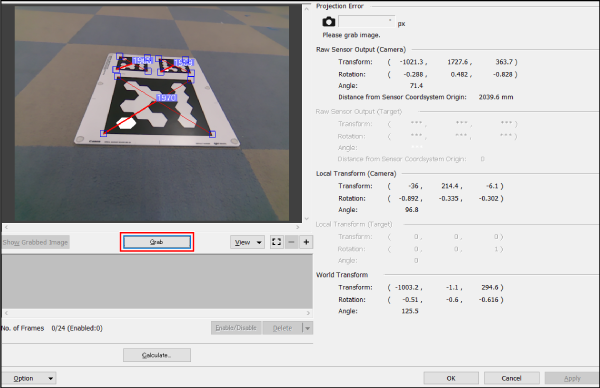Screen dimensions: 600x388
Task: Zoom in with the plus icon
Action: [x=306, y=242]
